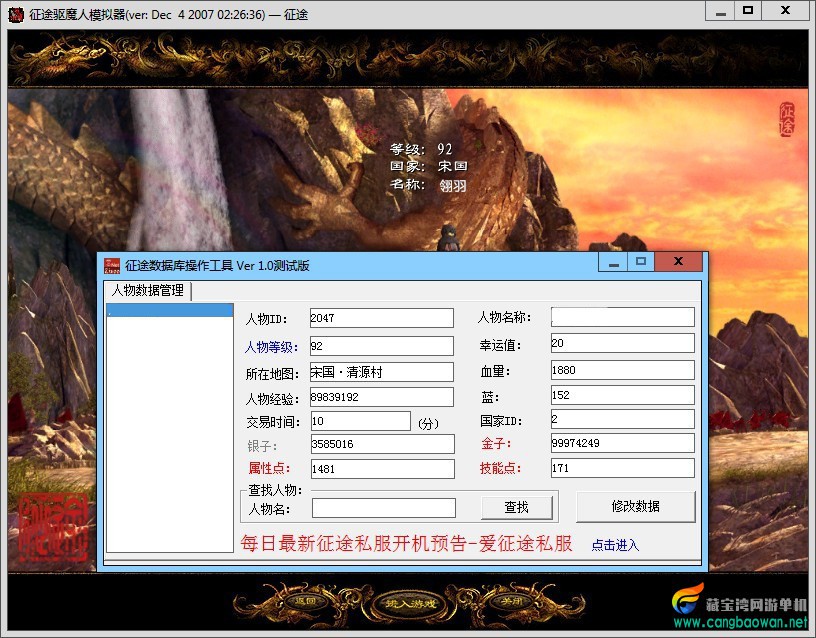The image size is (816, 638).
Task: Click the 金子 field showing 99974249
Action: 622,443
